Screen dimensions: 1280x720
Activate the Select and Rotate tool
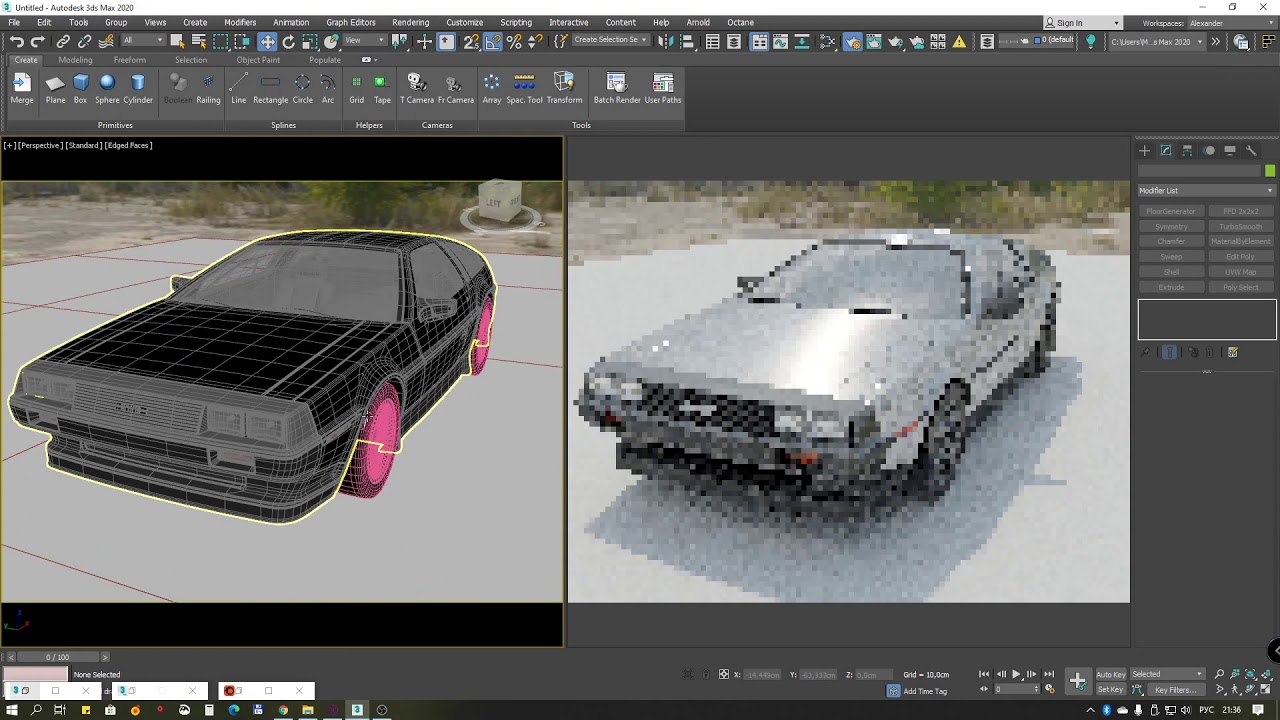coord(289,41)
